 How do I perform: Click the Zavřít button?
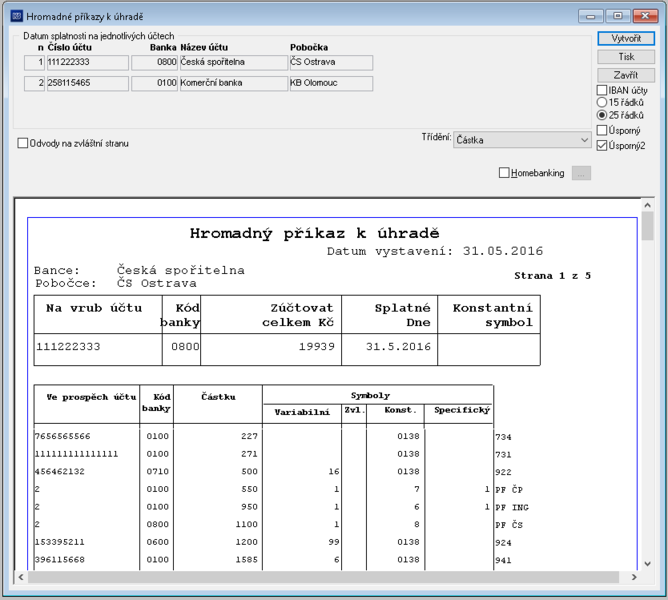coord(626,75)
